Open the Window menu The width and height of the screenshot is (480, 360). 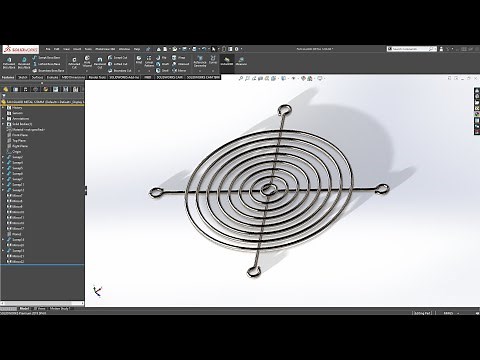(124, 49)
